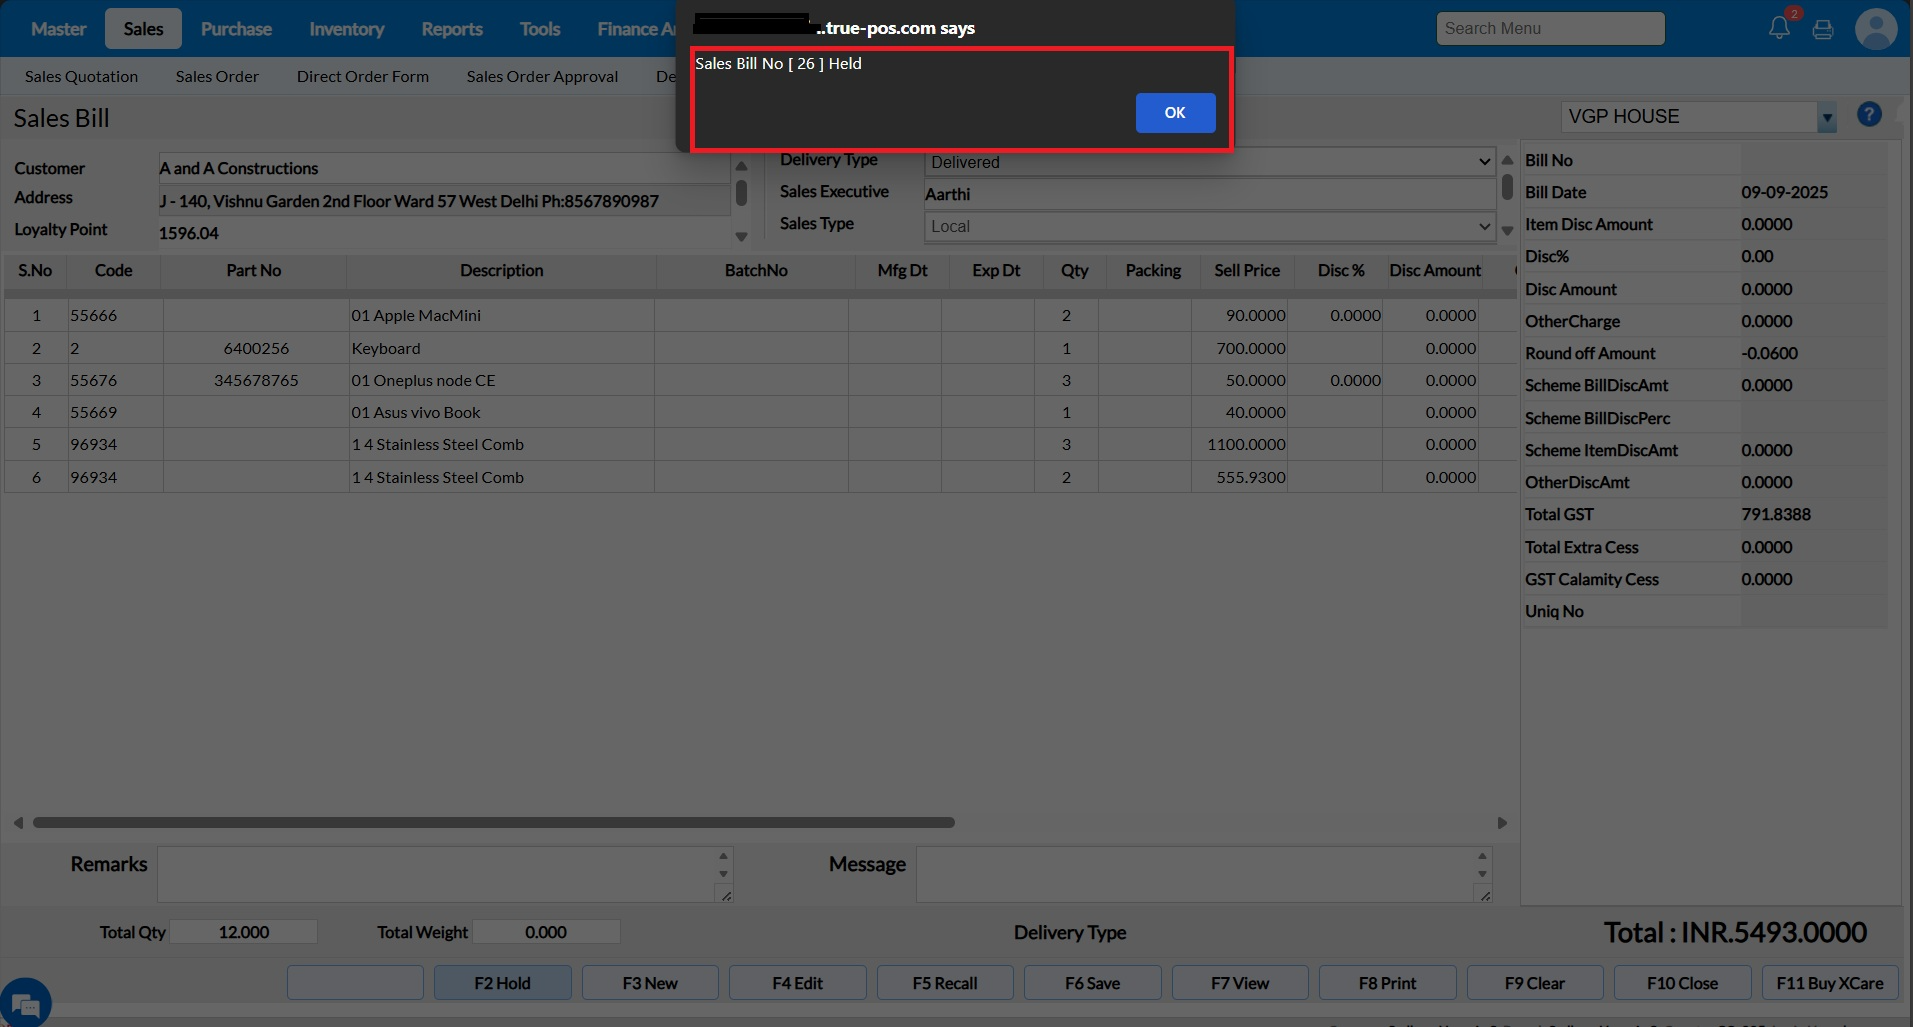Viewport: 1913px width, 1027px height.
Task: Click the left arrow of the grid scrollbar
Action: (18, 822)
